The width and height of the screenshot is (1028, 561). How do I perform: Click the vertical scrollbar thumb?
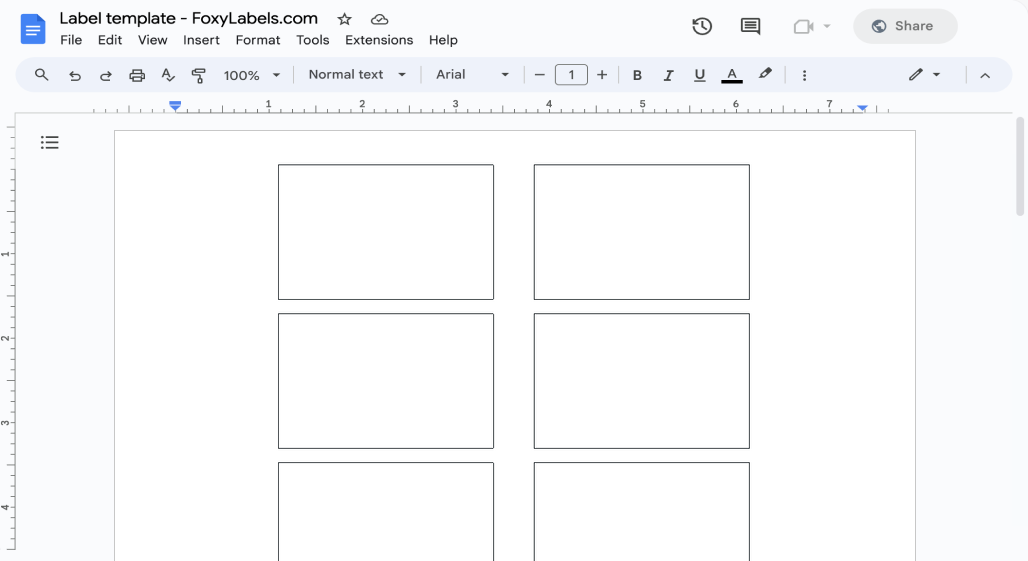point(1019,166)
